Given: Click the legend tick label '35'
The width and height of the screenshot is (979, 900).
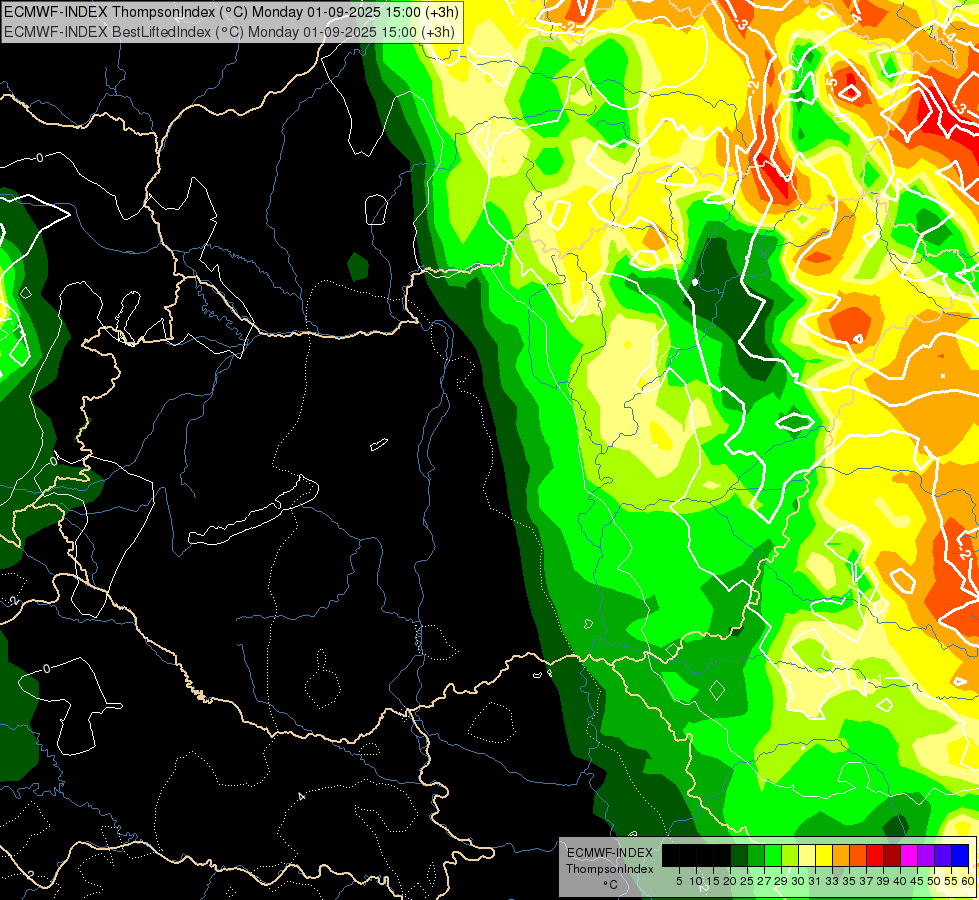Looking at the screenshot, I should pyautogui.click(x=850, y=881).
